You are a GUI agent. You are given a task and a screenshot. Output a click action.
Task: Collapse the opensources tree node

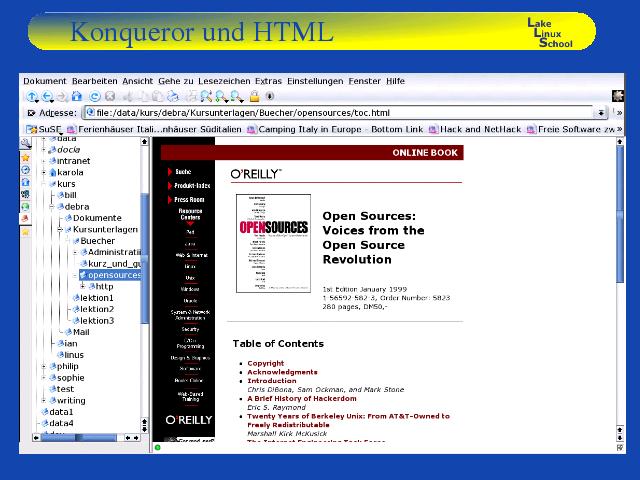(75, 275)
